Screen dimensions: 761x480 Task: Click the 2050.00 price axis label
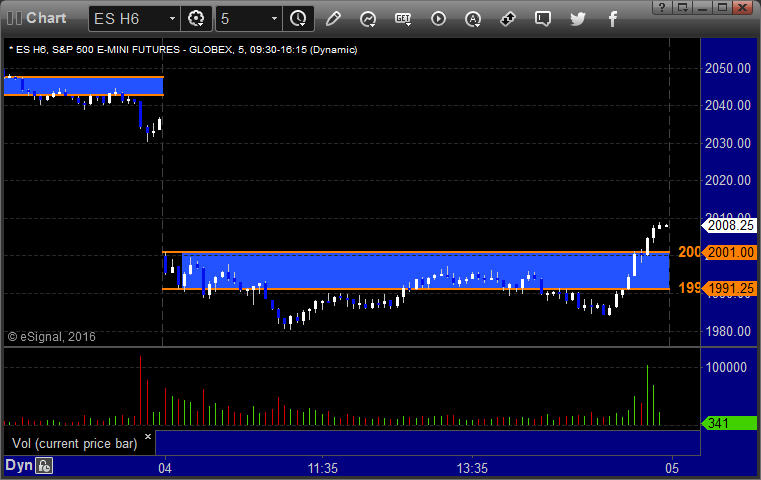point(728,68)
